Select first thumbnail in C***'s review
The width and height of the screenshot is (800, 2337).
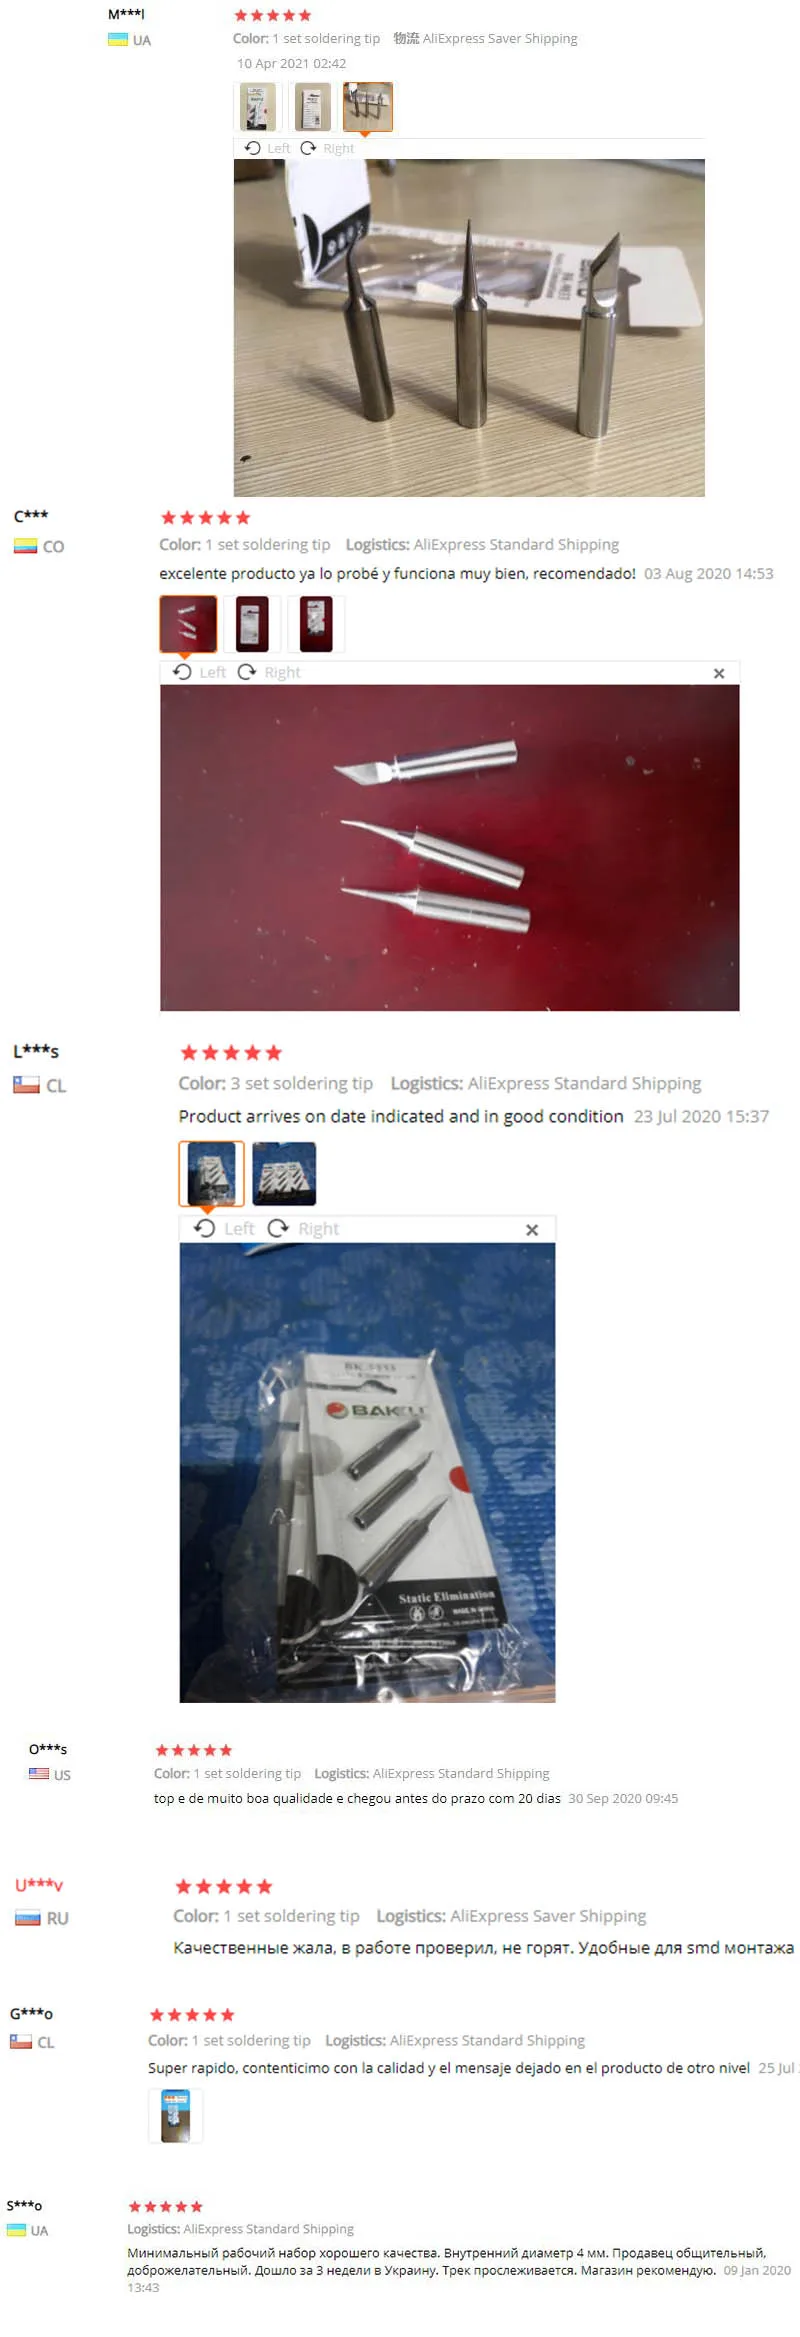(x=188, y=624)
